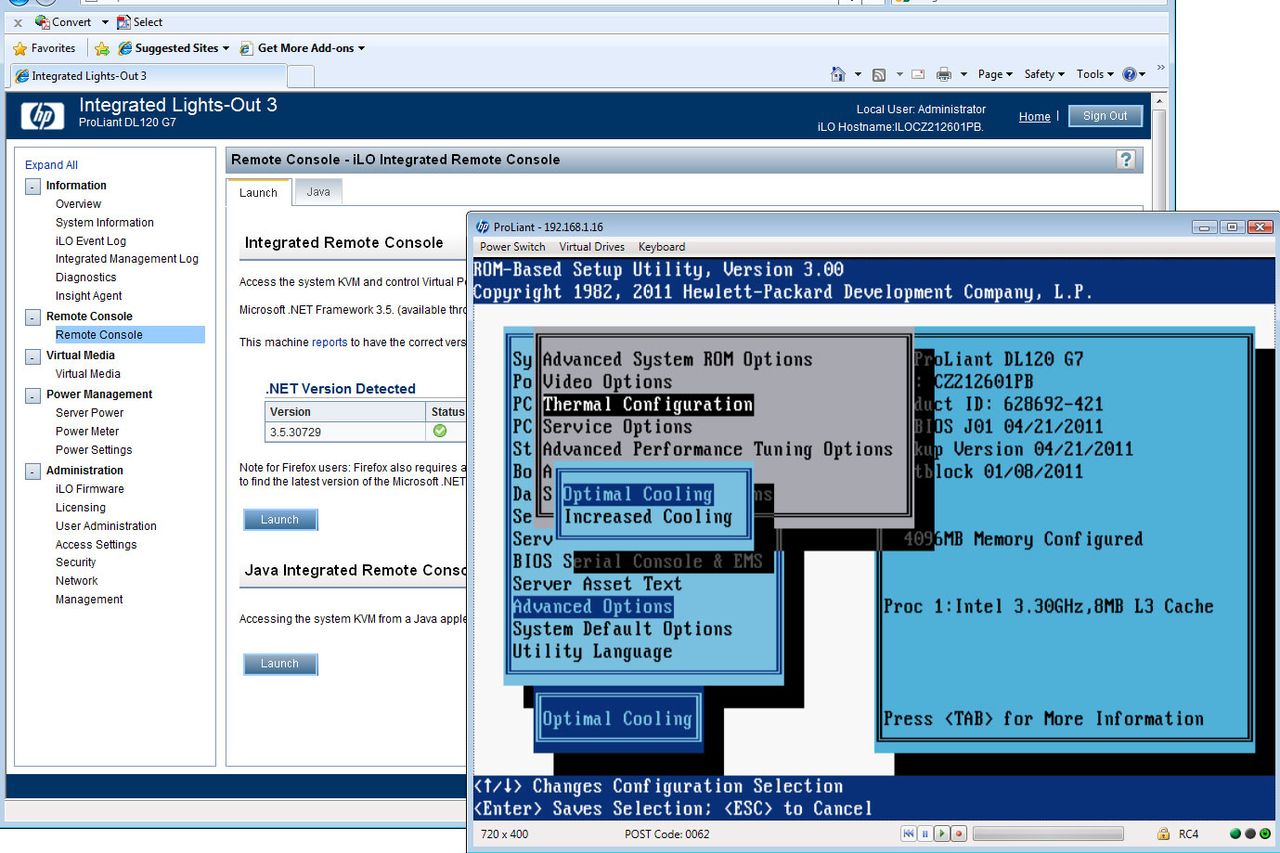The height and width of the screenshot is (853, 1280).
Task: Select Thermal Configuration in BIOS menu
Action: coord(648,405)
